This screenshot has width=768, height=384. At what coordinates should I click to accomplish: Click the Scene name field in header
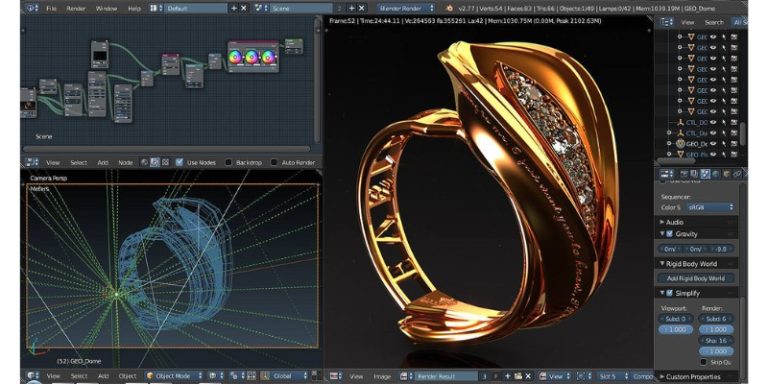click(301, 8)
